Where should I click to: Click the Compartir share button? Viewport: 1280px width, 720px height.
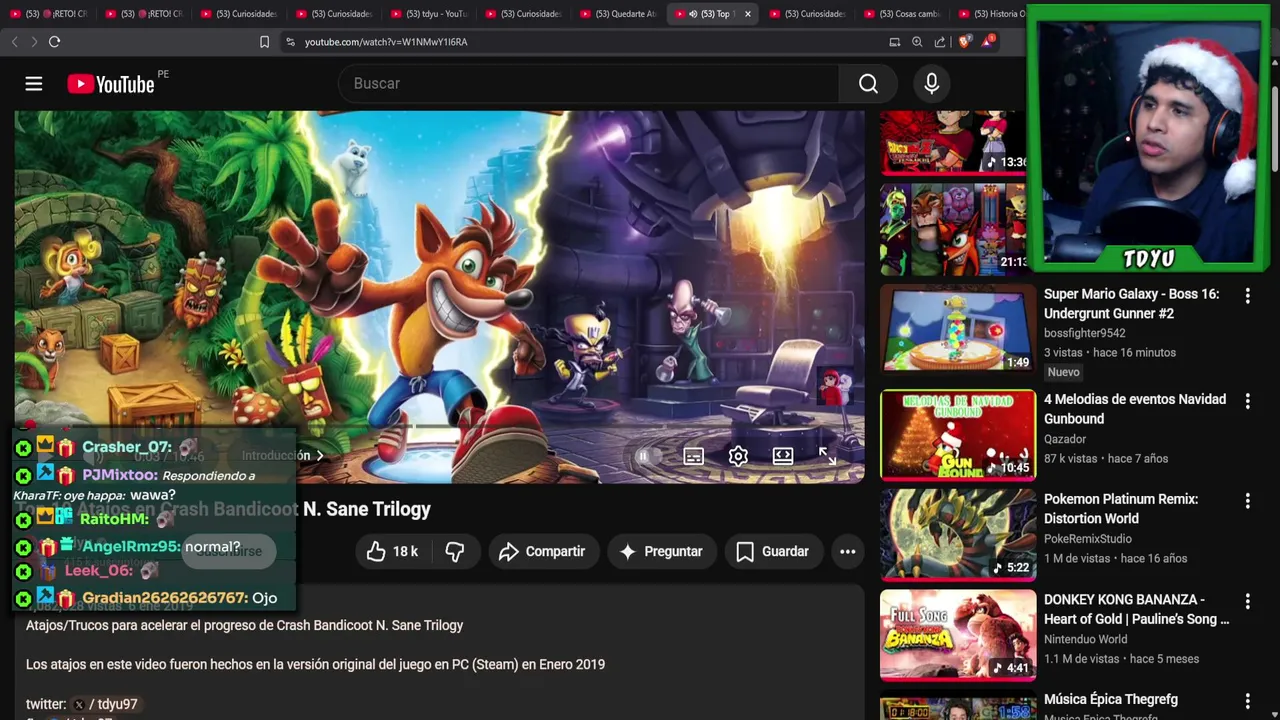tap(542, 551)
